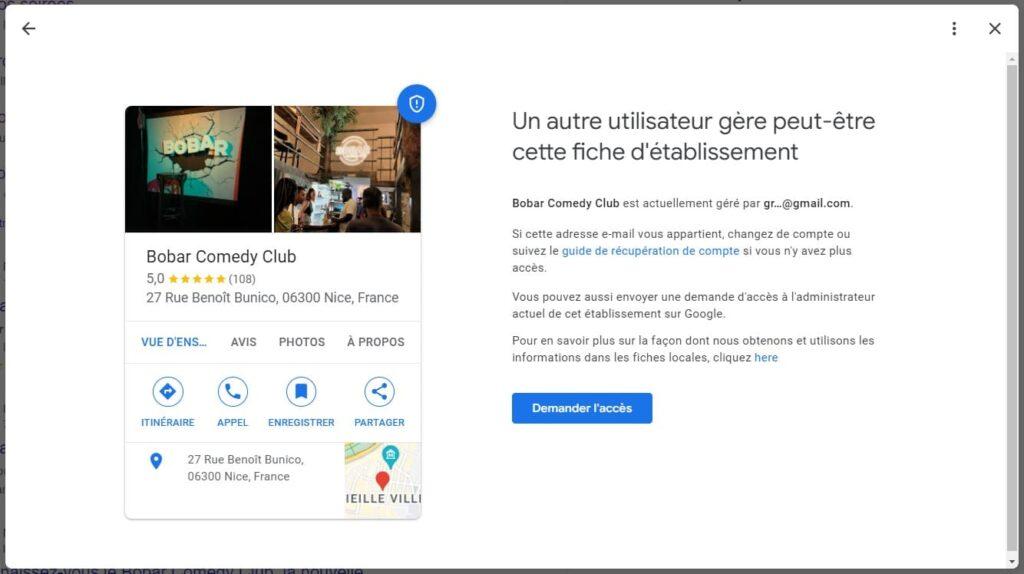The width and height of the screenshot is (1024, 574).
Task: Click the address text beside location pin
Action: (x=246, y=468)
